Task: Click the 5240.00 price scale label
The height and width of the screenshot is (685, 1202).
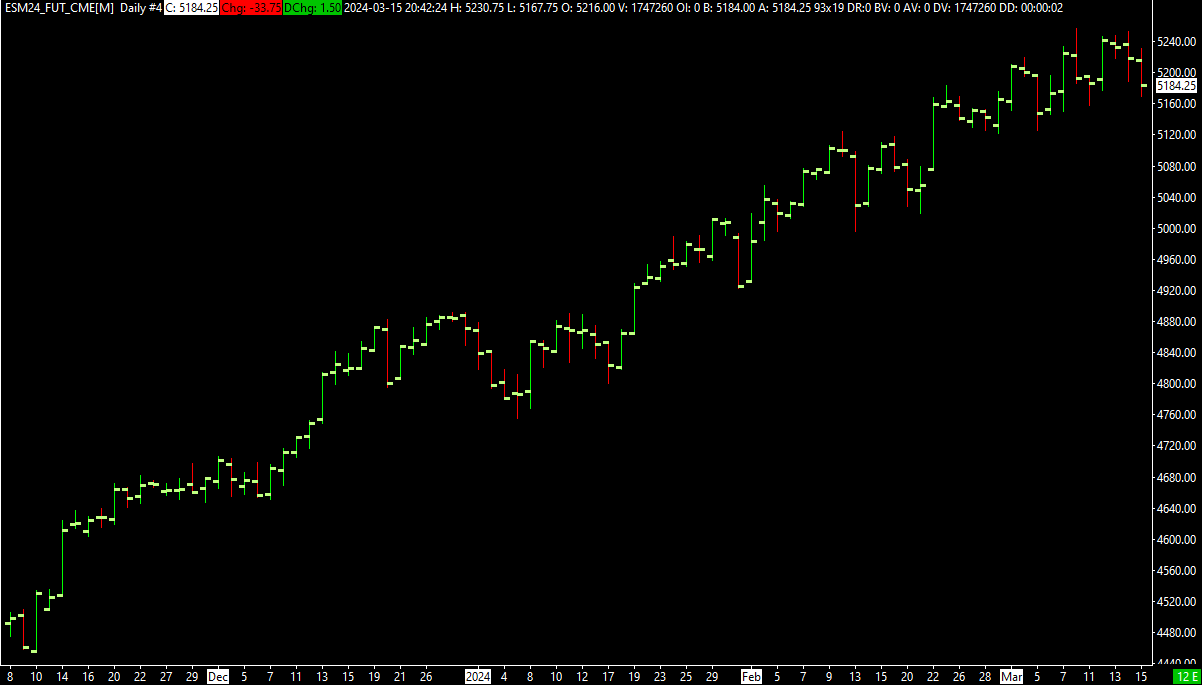Action: pyautogui.click(x=1177, y=42)
